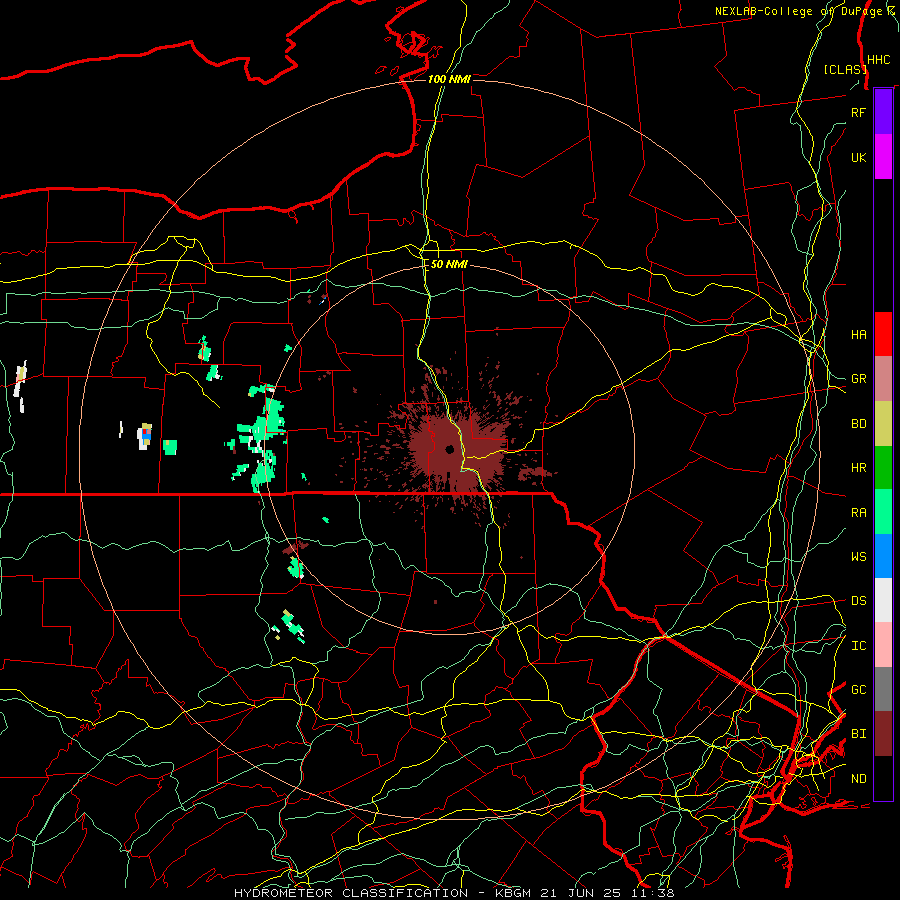Click the RF legend label
Viewport: 900px width, 900px height.
point(858,113)
